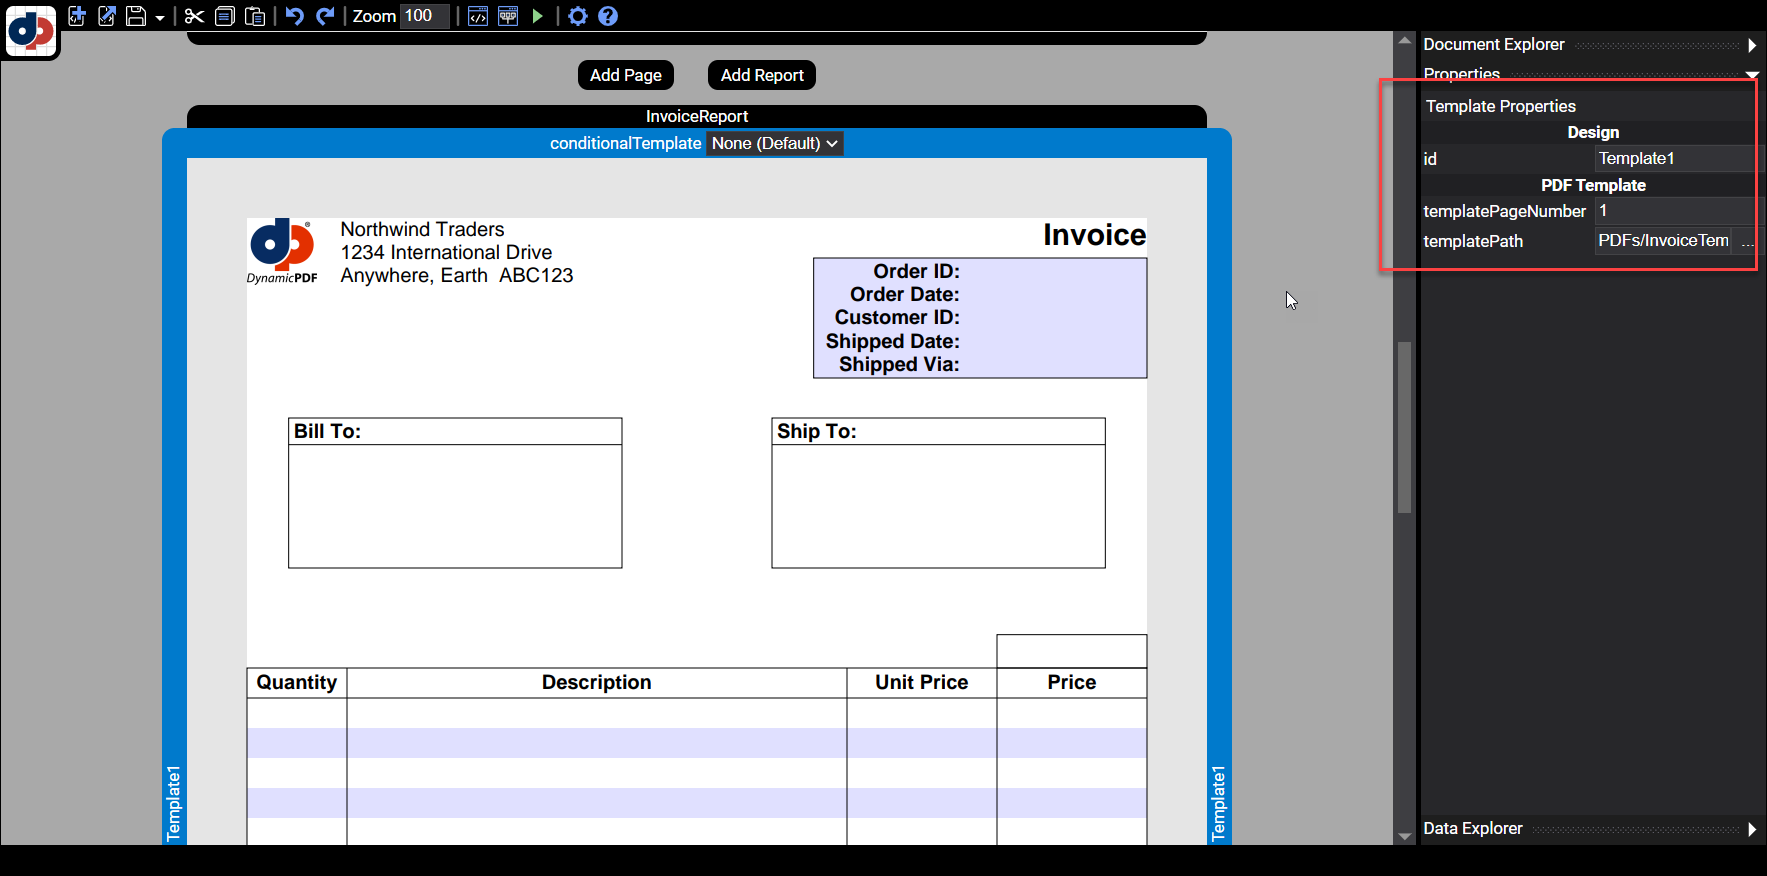Expand the Data Explorer panel
This screenshot has width=1767, height=876.
tap(1751, 829)
